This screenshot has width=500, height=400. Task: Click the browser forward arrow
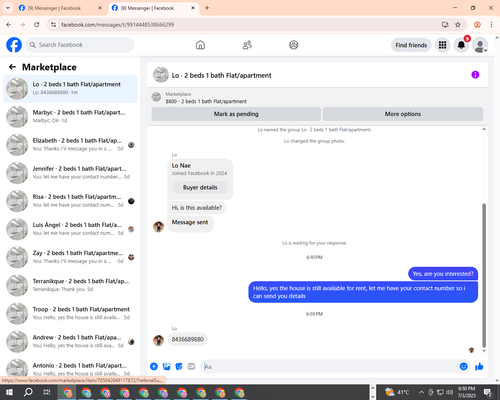click(22, 25)
